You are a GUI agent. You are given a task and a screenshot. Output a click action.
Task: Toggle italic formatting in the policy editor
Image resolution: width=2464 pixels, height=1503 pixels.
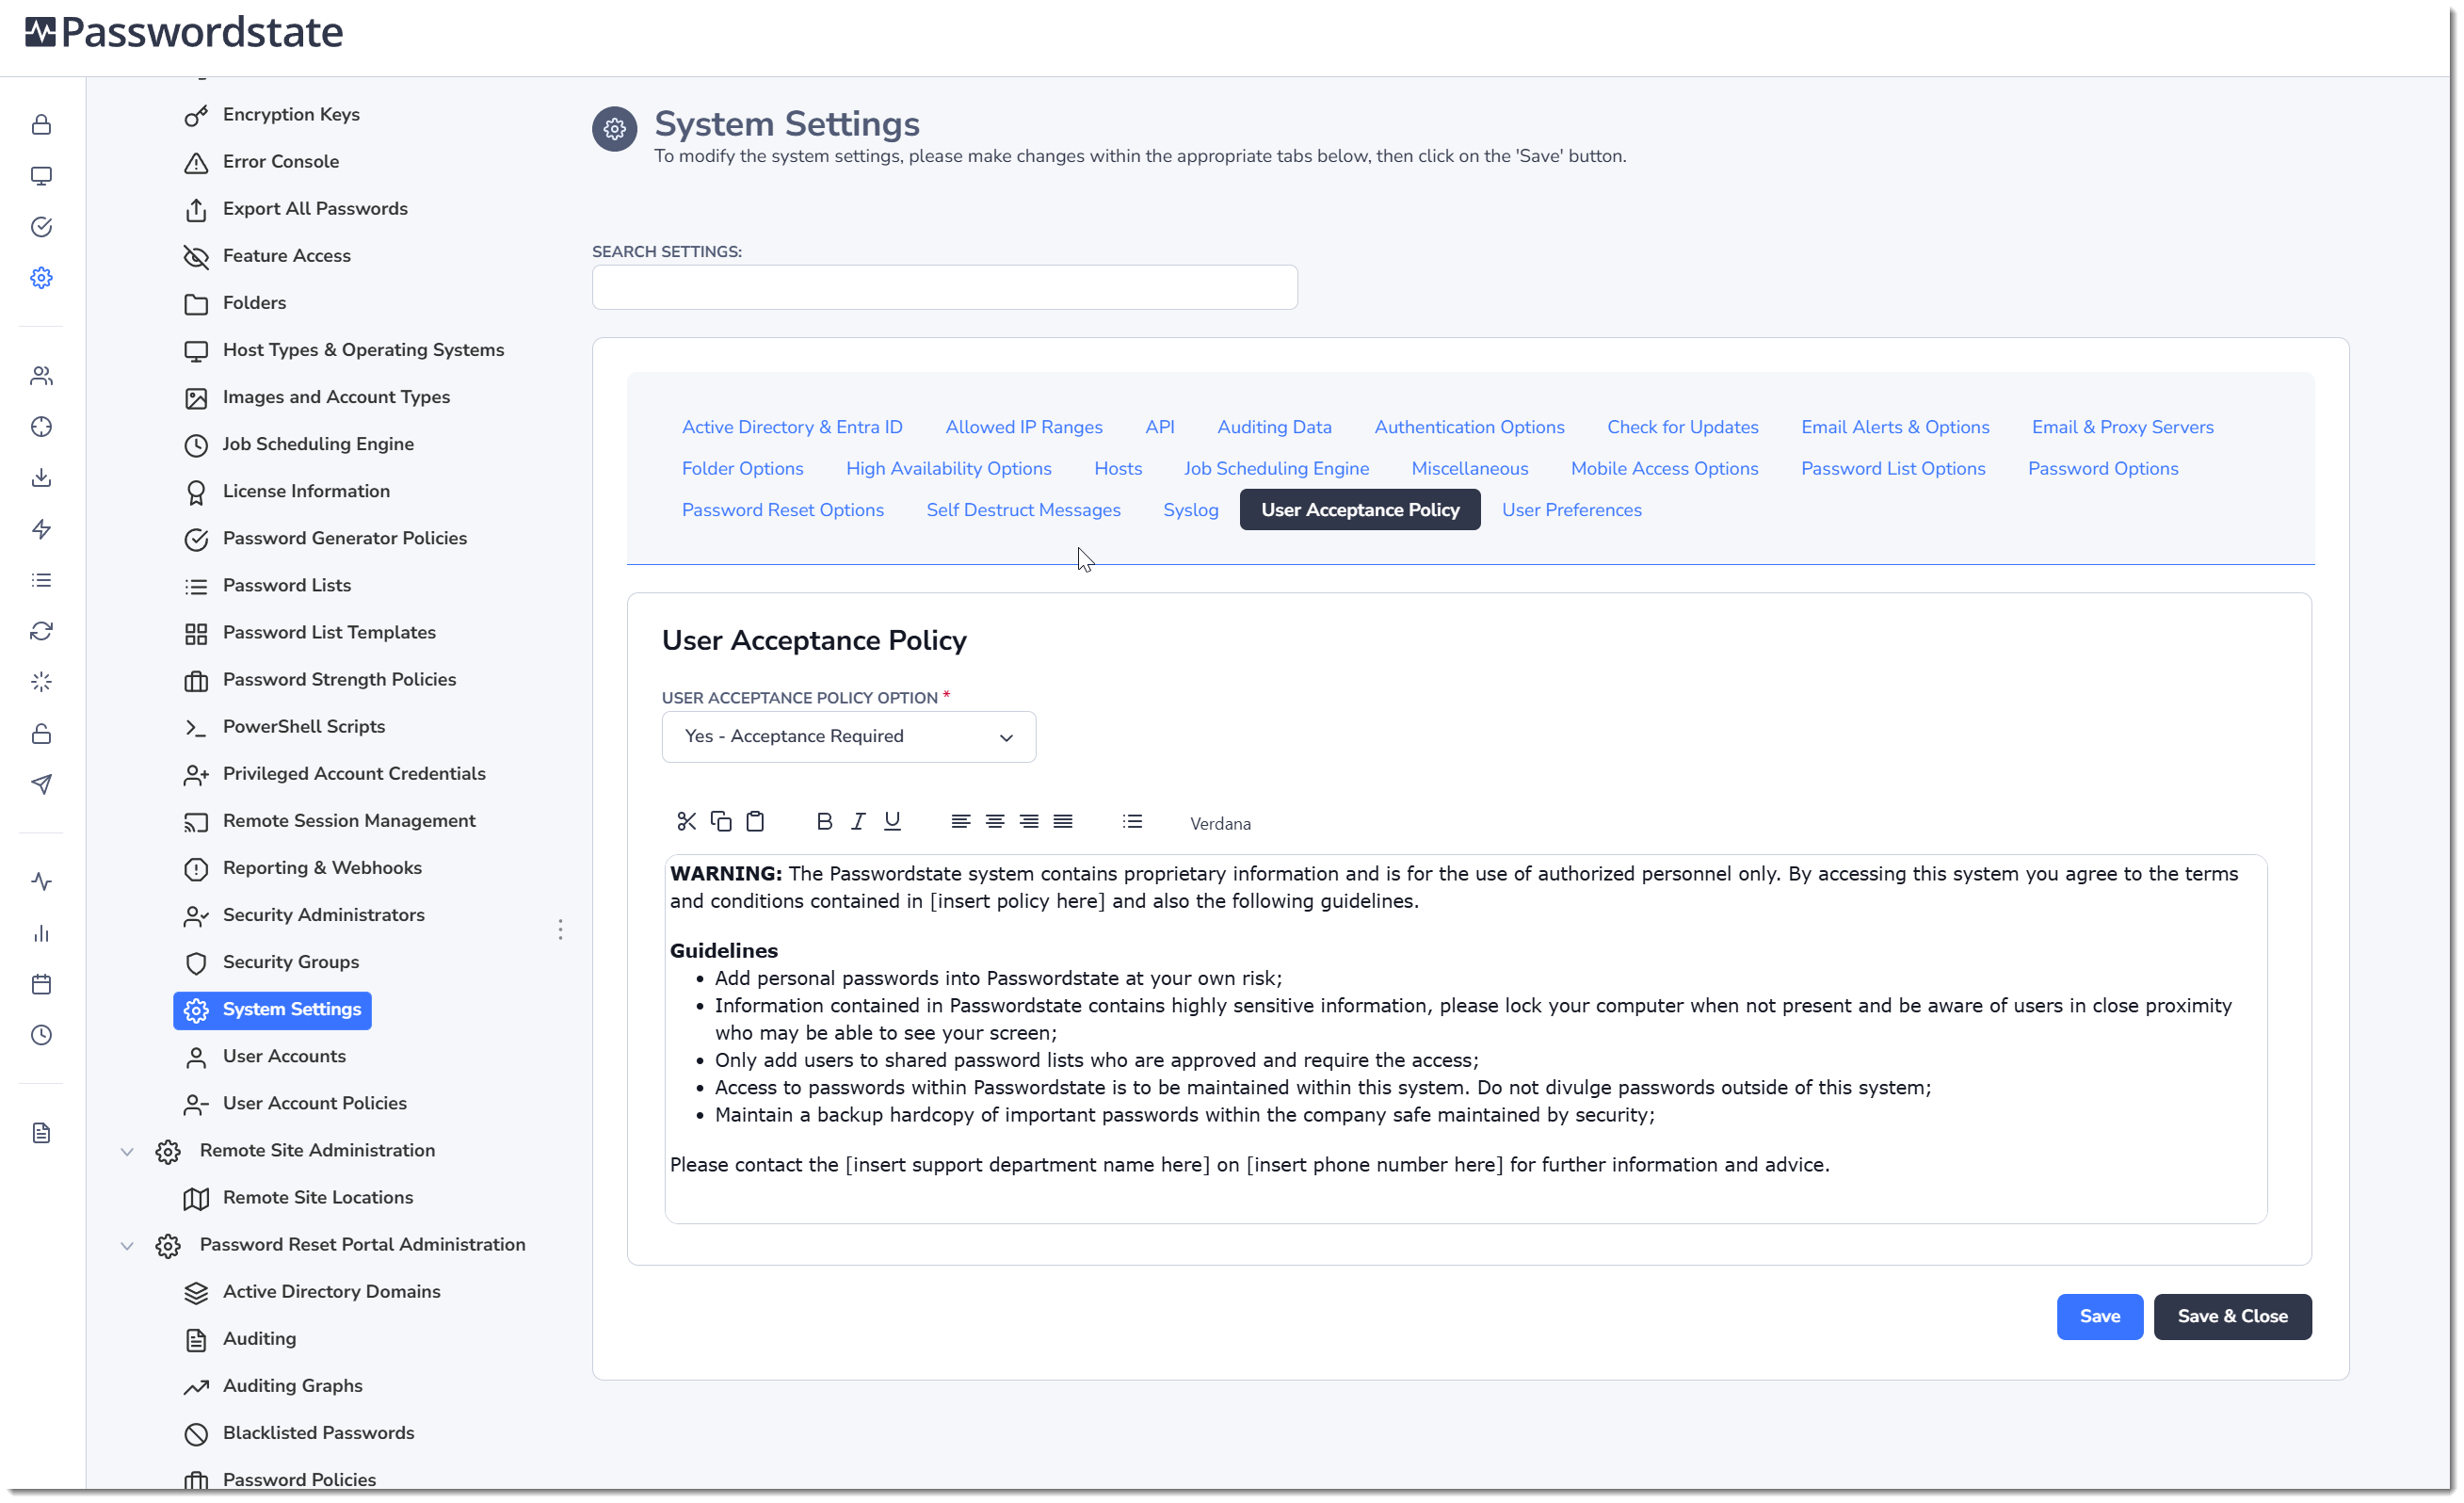[x=858, y=822]
